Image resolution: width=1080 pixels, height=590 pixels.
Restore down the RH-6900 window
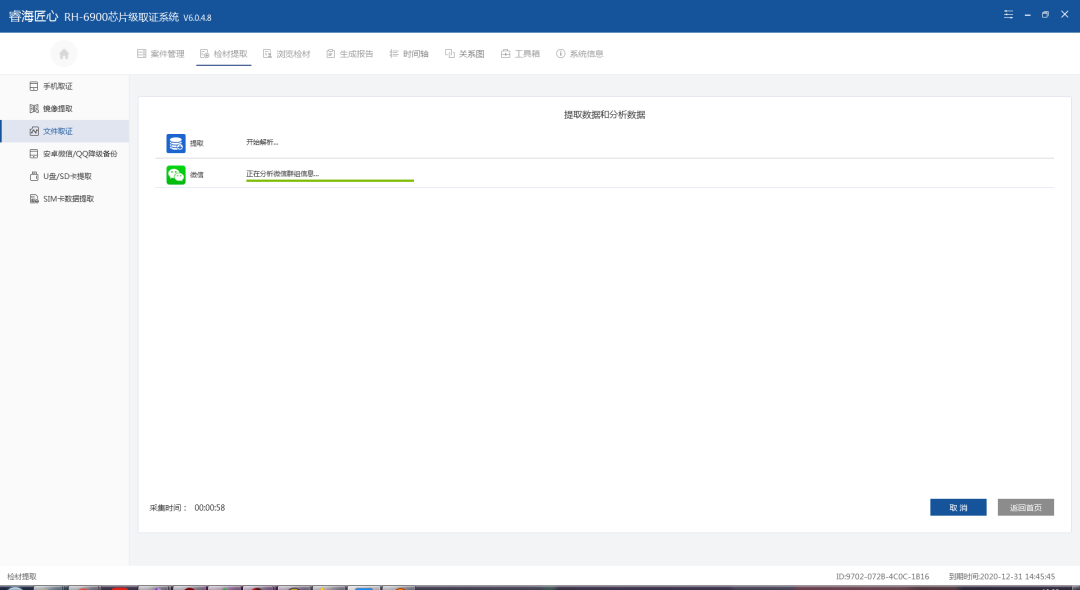point(1046,14)
